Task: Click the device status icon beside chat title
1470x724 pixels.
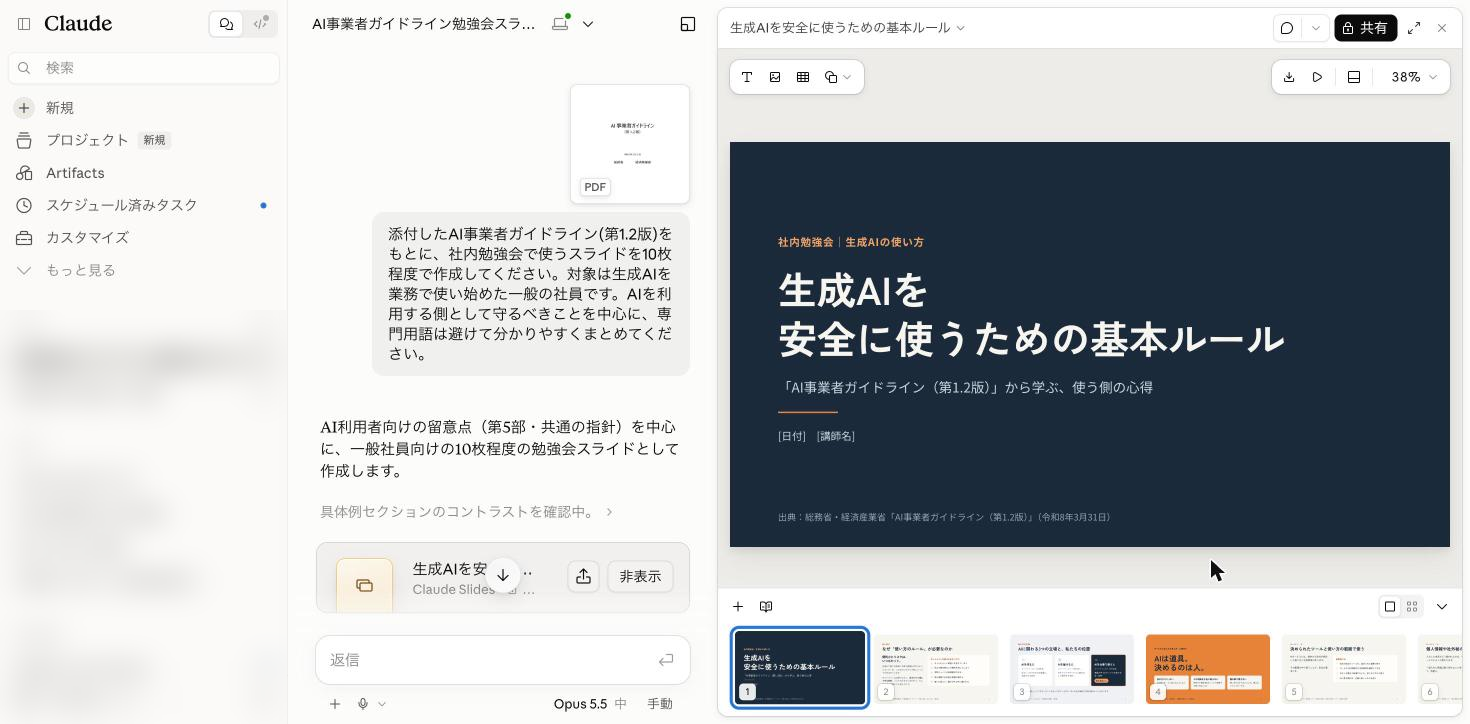Action: pos(560,23)
